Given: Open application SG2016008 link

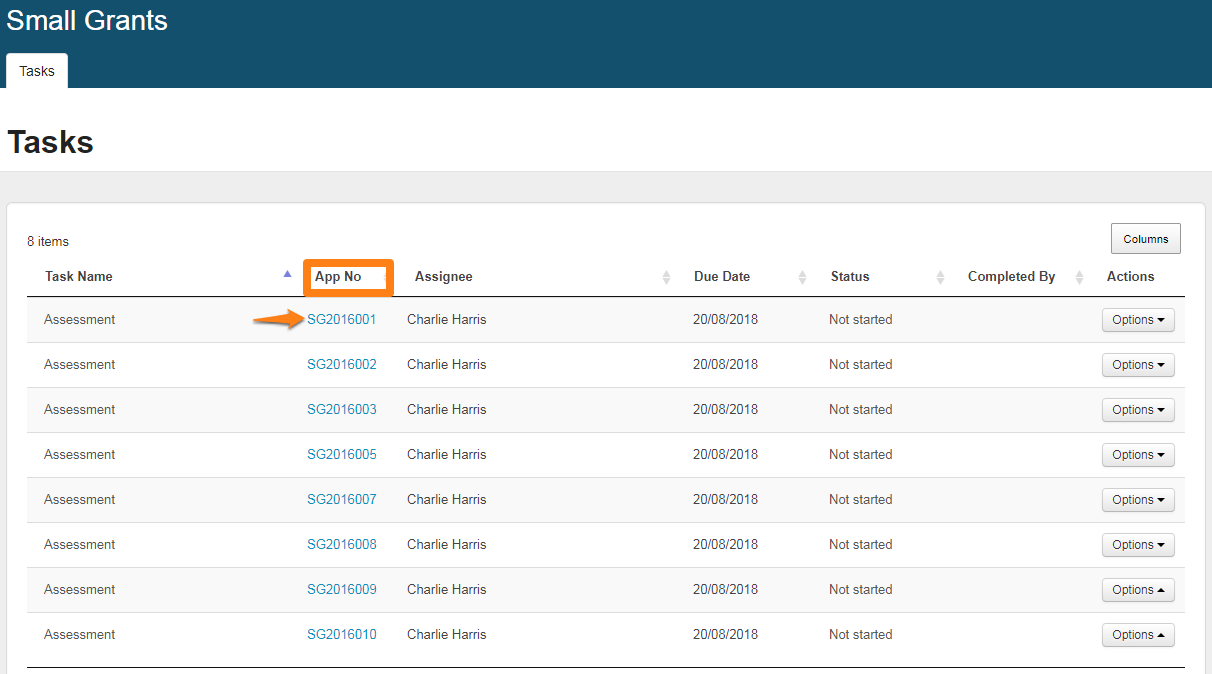Looking at the screenshot, I should pyautogui.click(x=342, y=545).
